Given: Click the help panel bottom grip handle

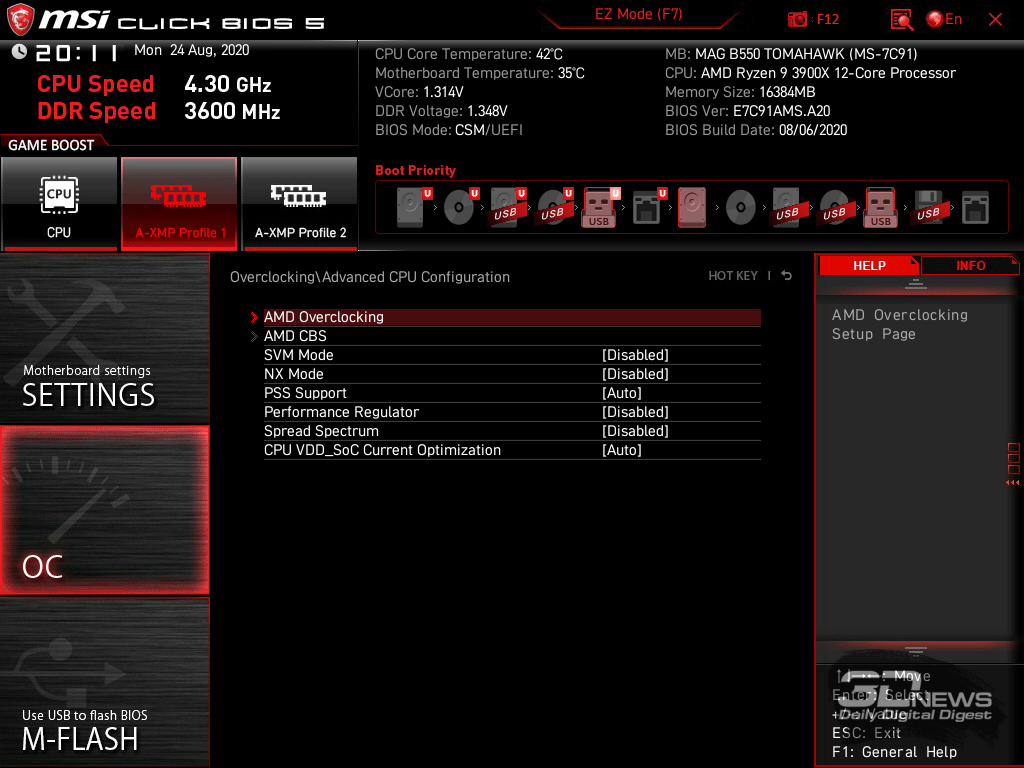Looking at the screenshot, I should pos(915,651).
